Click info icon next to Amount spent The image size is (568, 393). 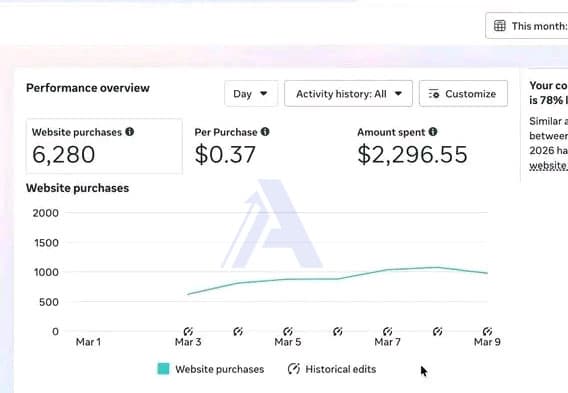[x=433, y=131]
